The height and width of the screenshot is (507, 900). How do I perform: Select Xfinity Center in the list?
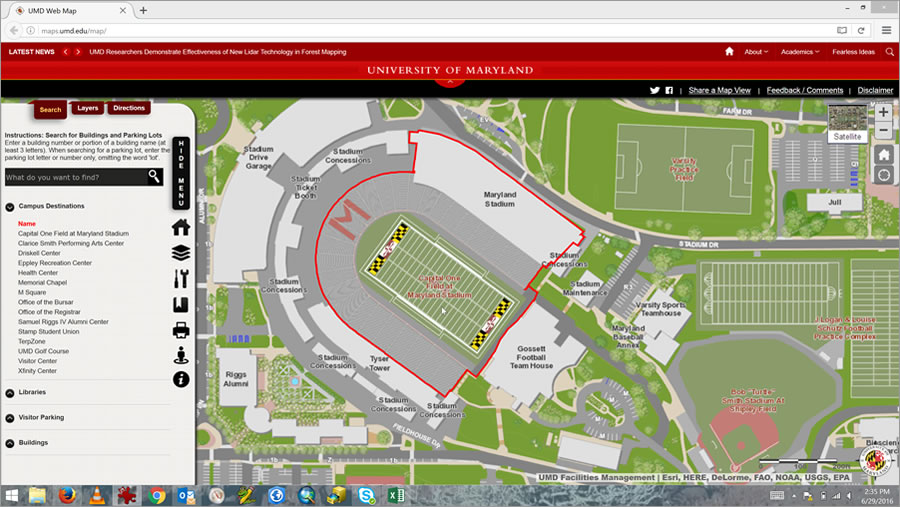point(37,371)
